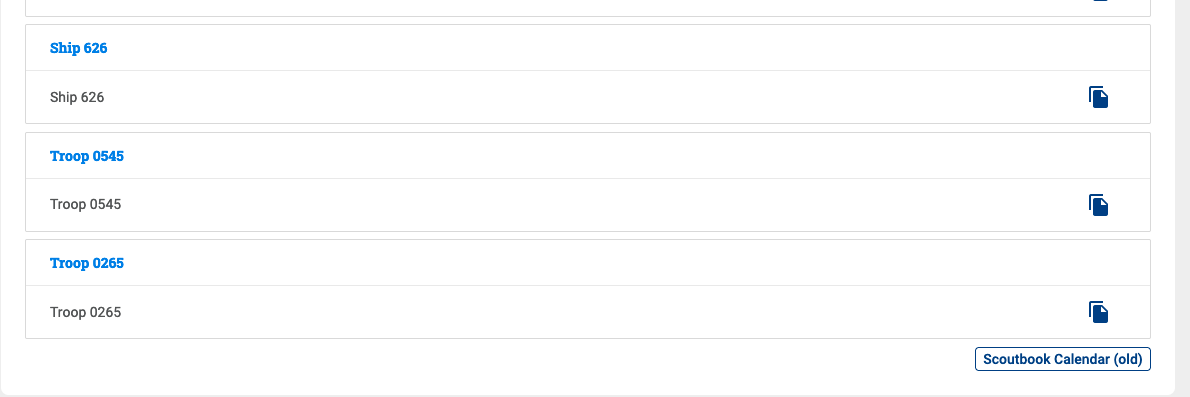
Task: Click the partially visible copy icon at top
Action: tap(1098, 1)
